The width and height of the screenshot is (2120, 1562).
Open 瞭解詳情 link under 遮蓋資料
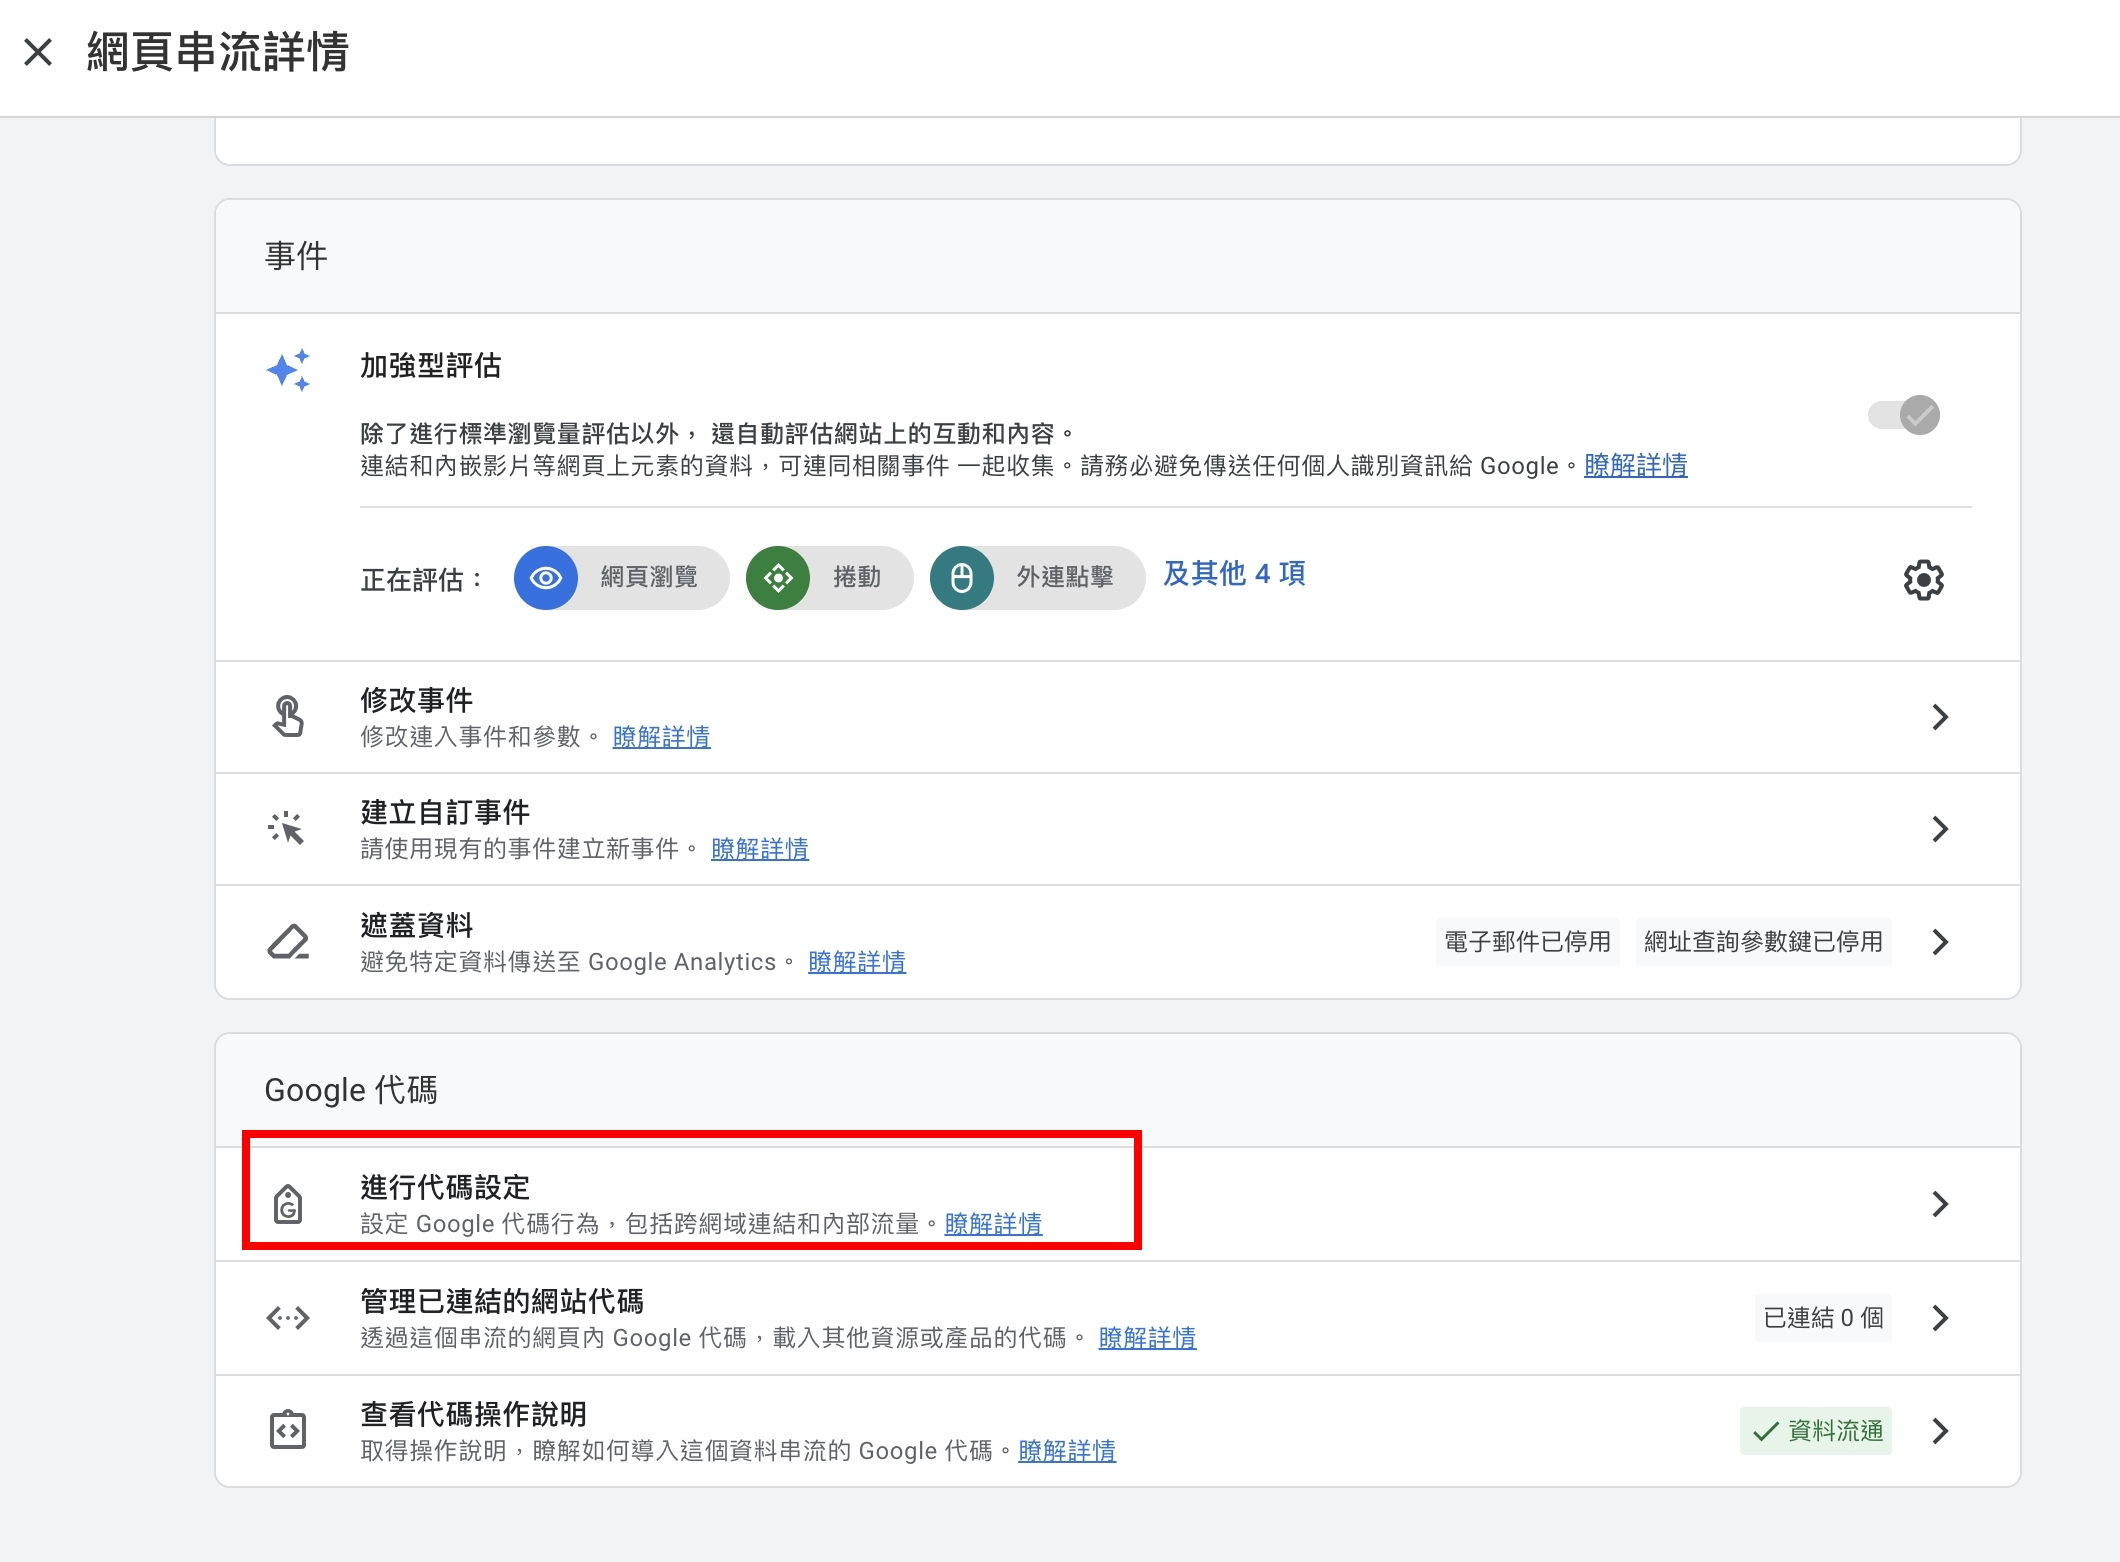click(x=857, y=962)
